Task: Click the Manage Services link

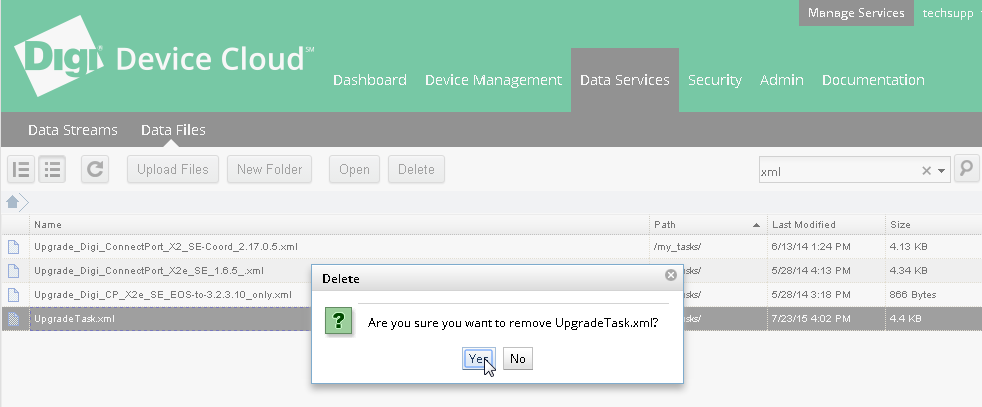Action: coord(856,13)
